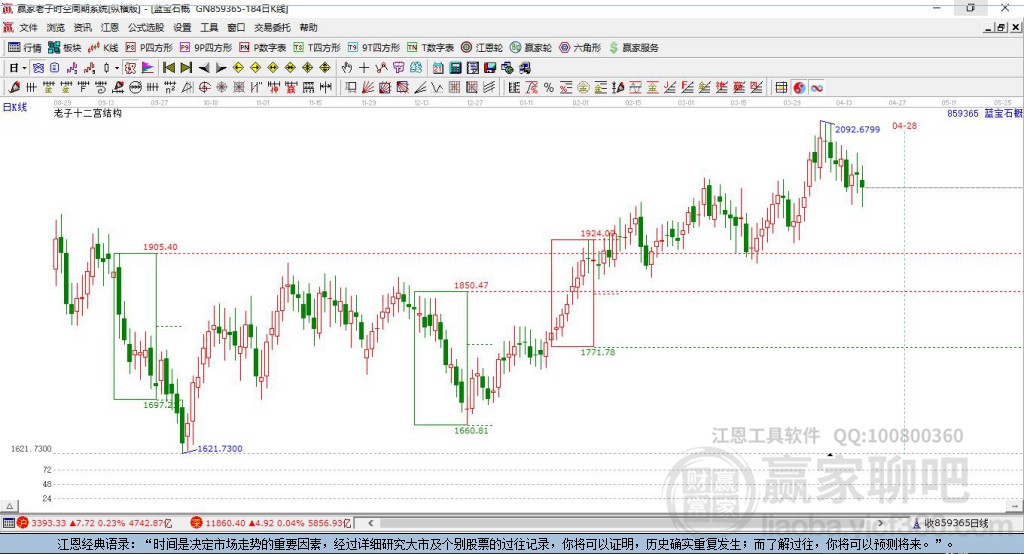Open the 文件 menu

point(28,27)
